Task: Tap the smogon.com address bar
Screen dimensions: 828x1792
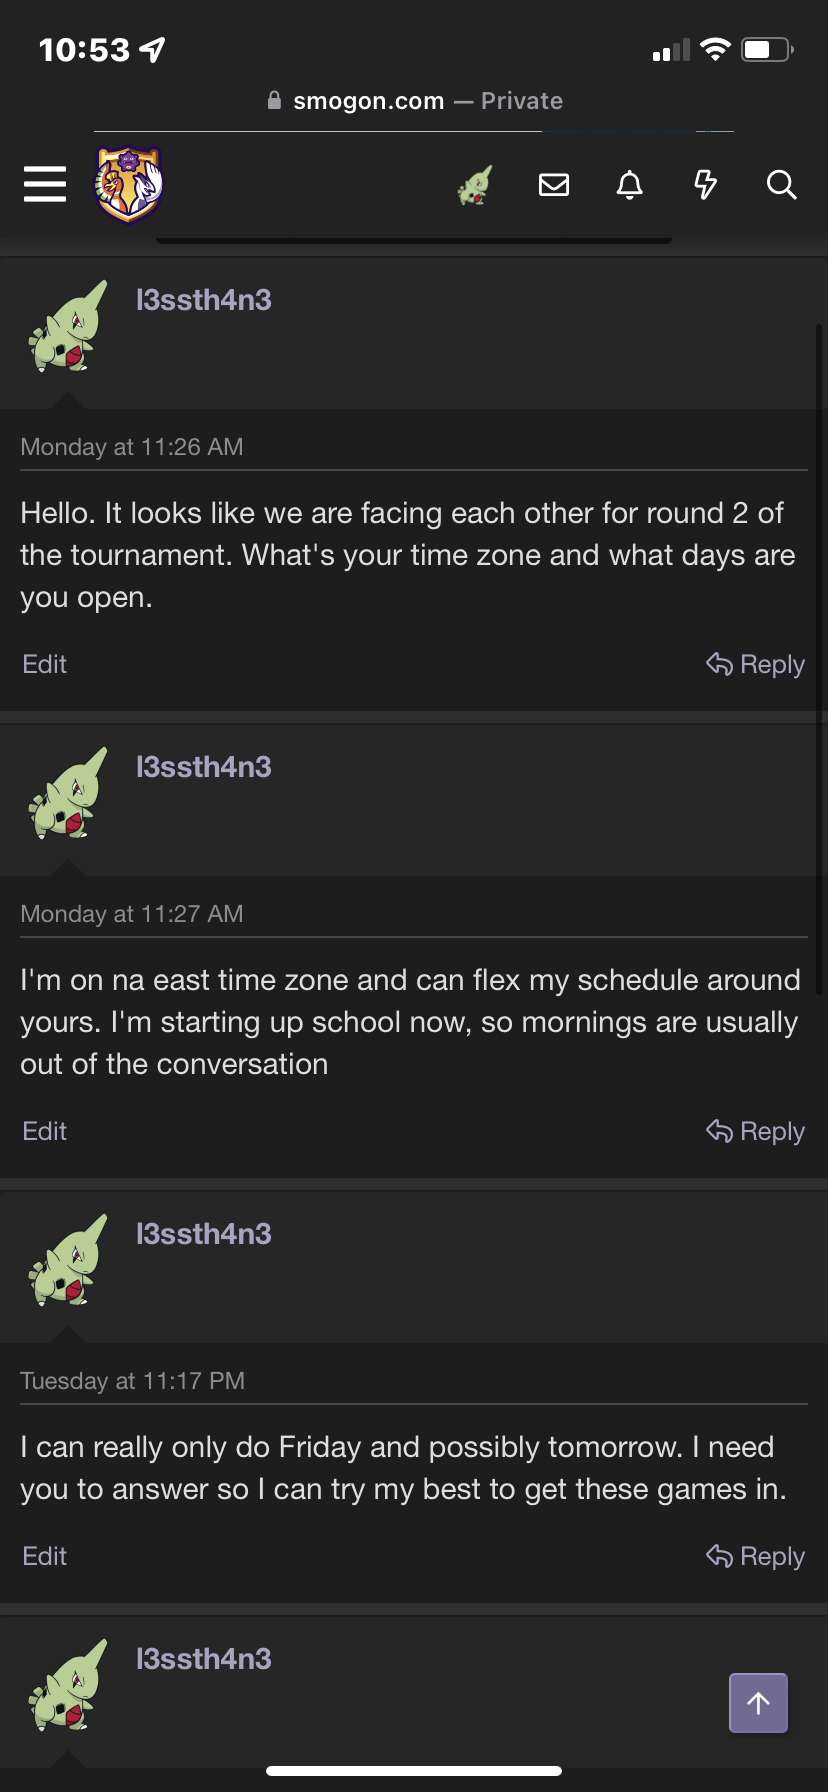Action: (414, 101)
